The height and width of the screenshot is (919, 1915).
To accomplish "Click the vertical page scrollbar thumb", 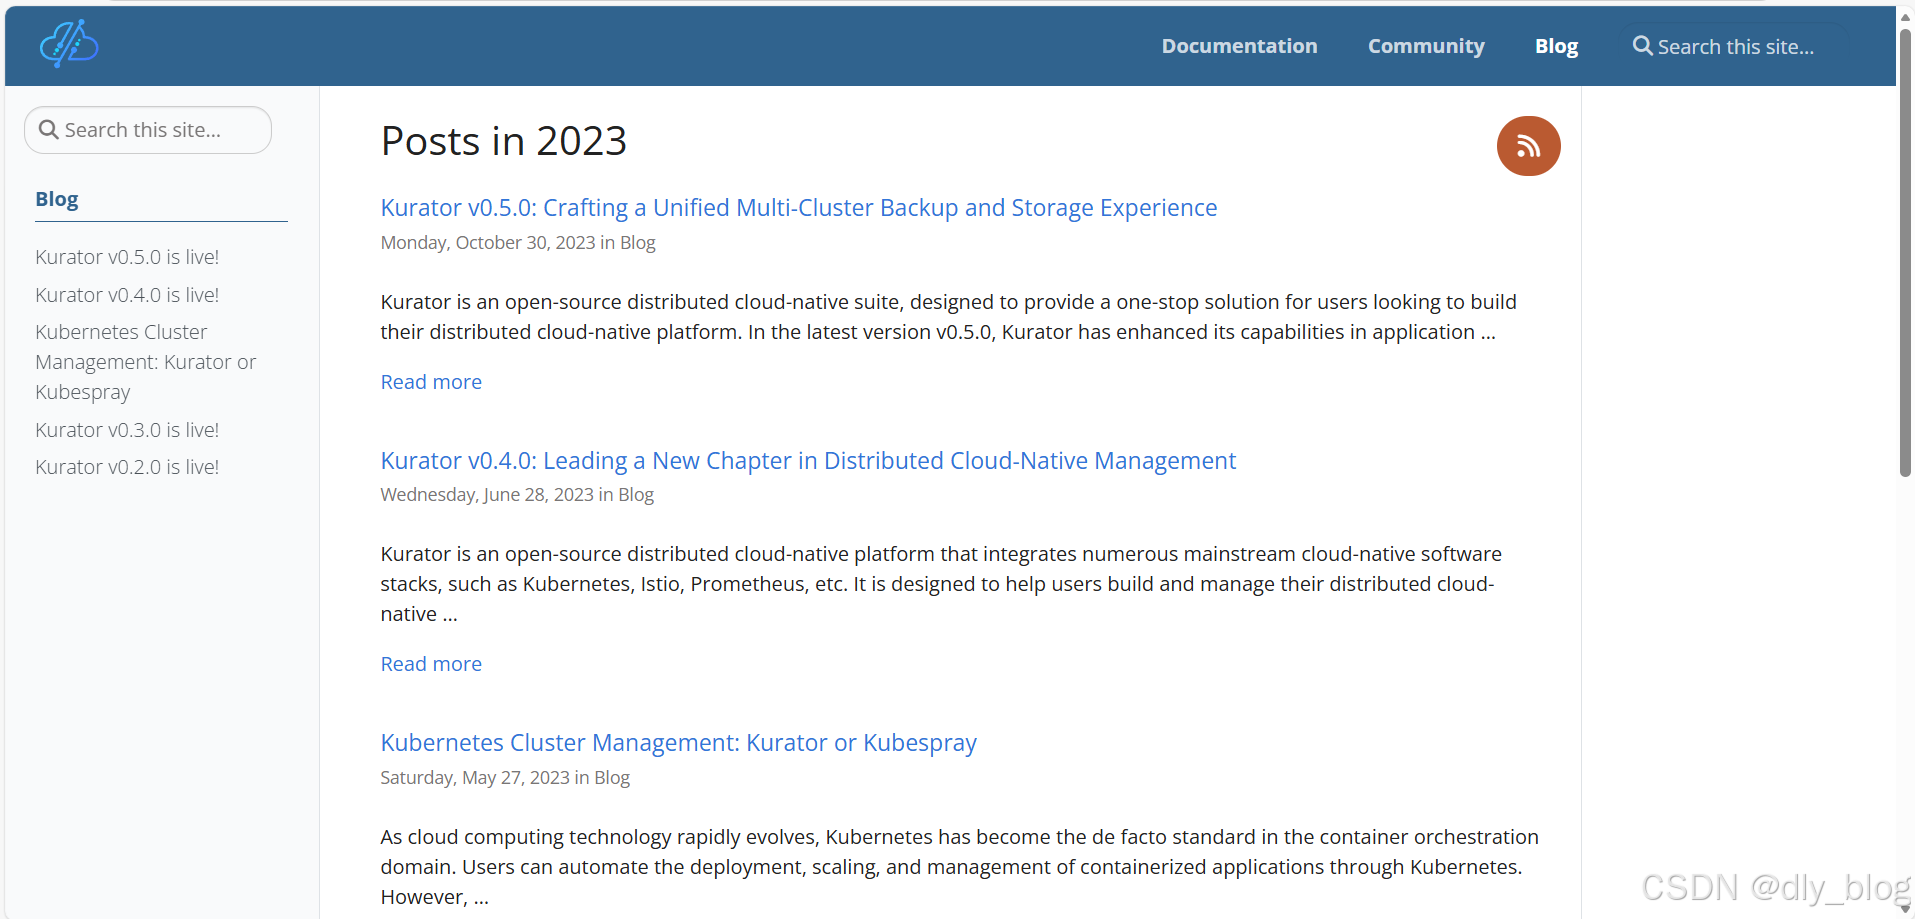I will (x=1905, y=252).
